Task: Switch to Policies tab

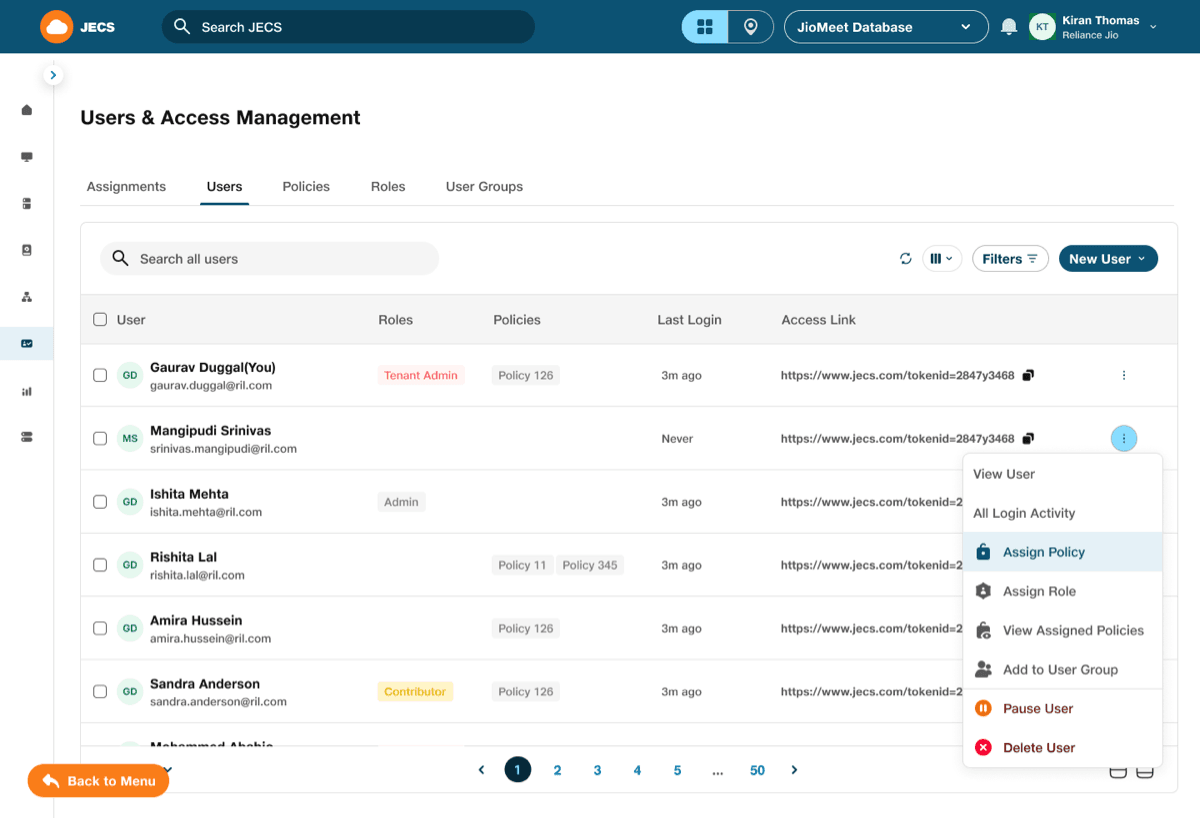Action: click(x=306, y=187)
